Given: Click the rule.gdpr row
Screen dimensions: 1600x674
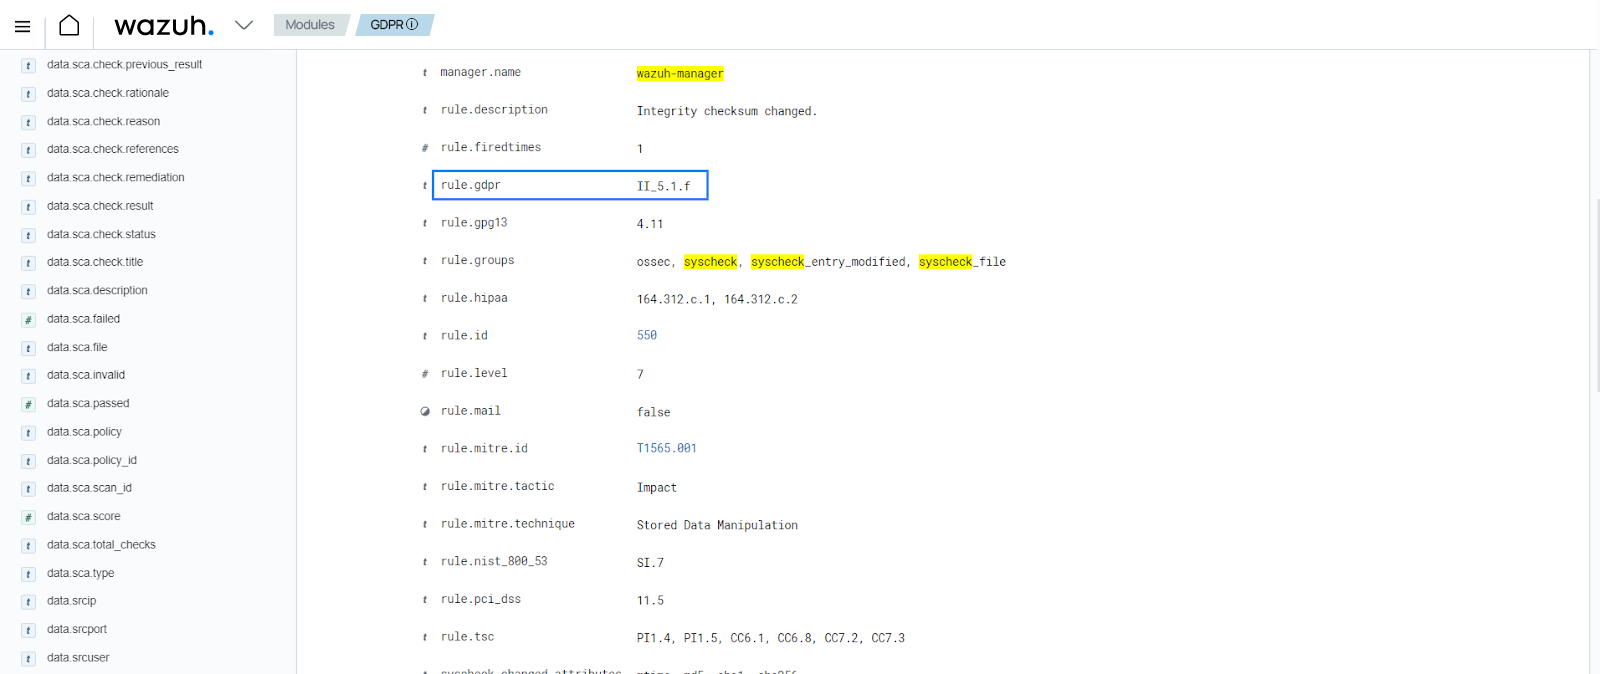Looking at the screenshot, I should click(570, 185).
